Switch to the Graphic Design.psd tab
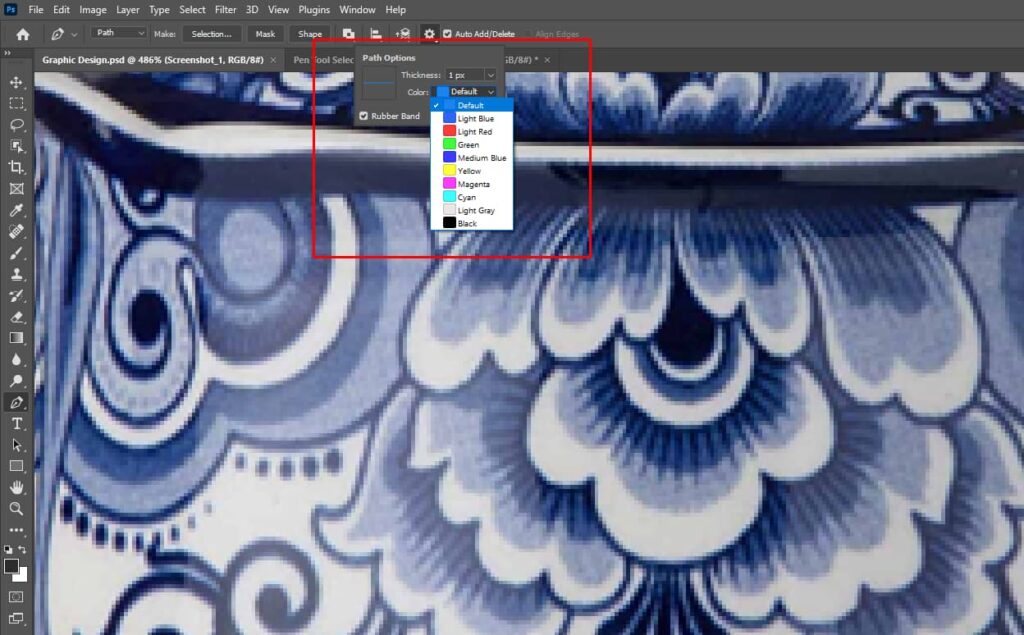Image resolution: width=1024 pixels, height=635 pixels. [153, 59]
